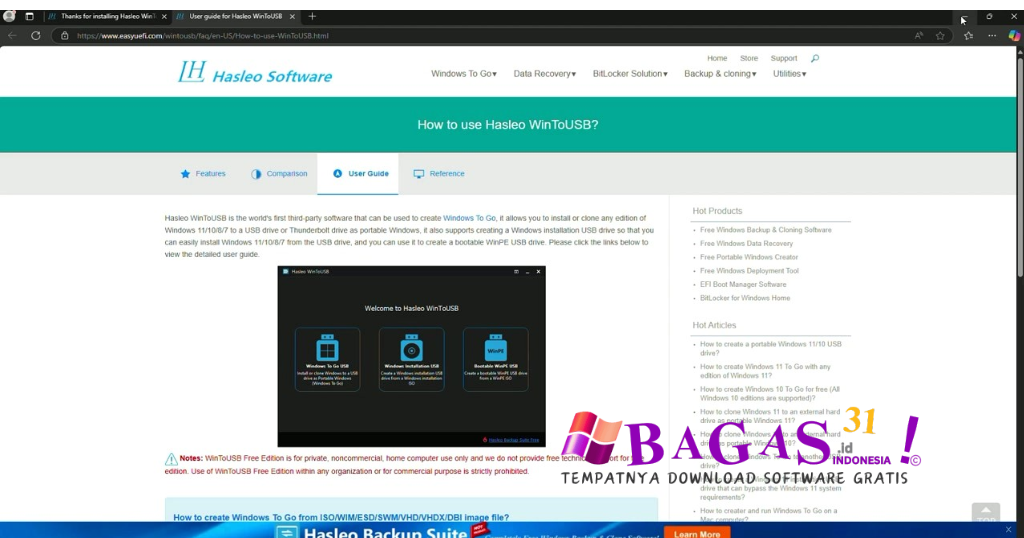Open Free Windows Data Recovery link
Screen dimensions: 1024x538
coord(746,244)
